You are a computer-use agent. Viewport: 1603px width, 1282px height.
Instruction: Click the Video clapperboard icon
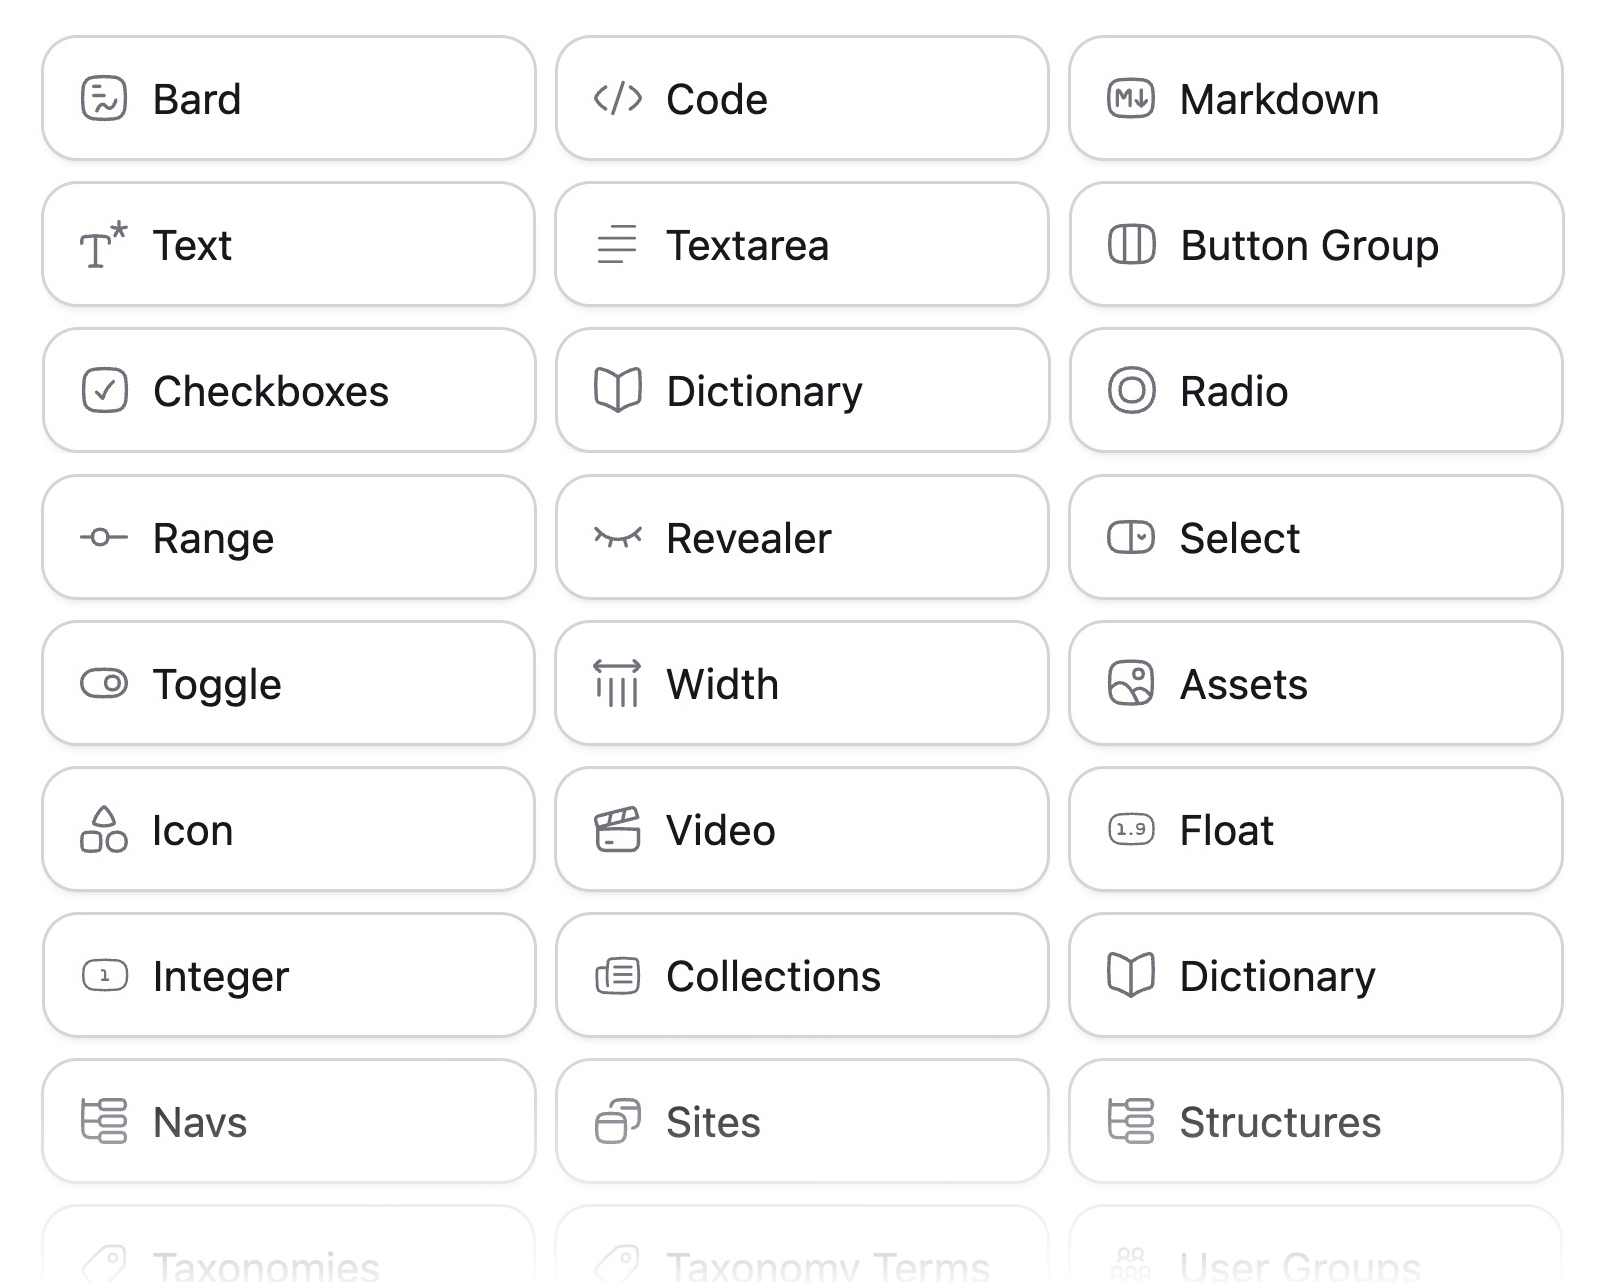pos(617,829)
